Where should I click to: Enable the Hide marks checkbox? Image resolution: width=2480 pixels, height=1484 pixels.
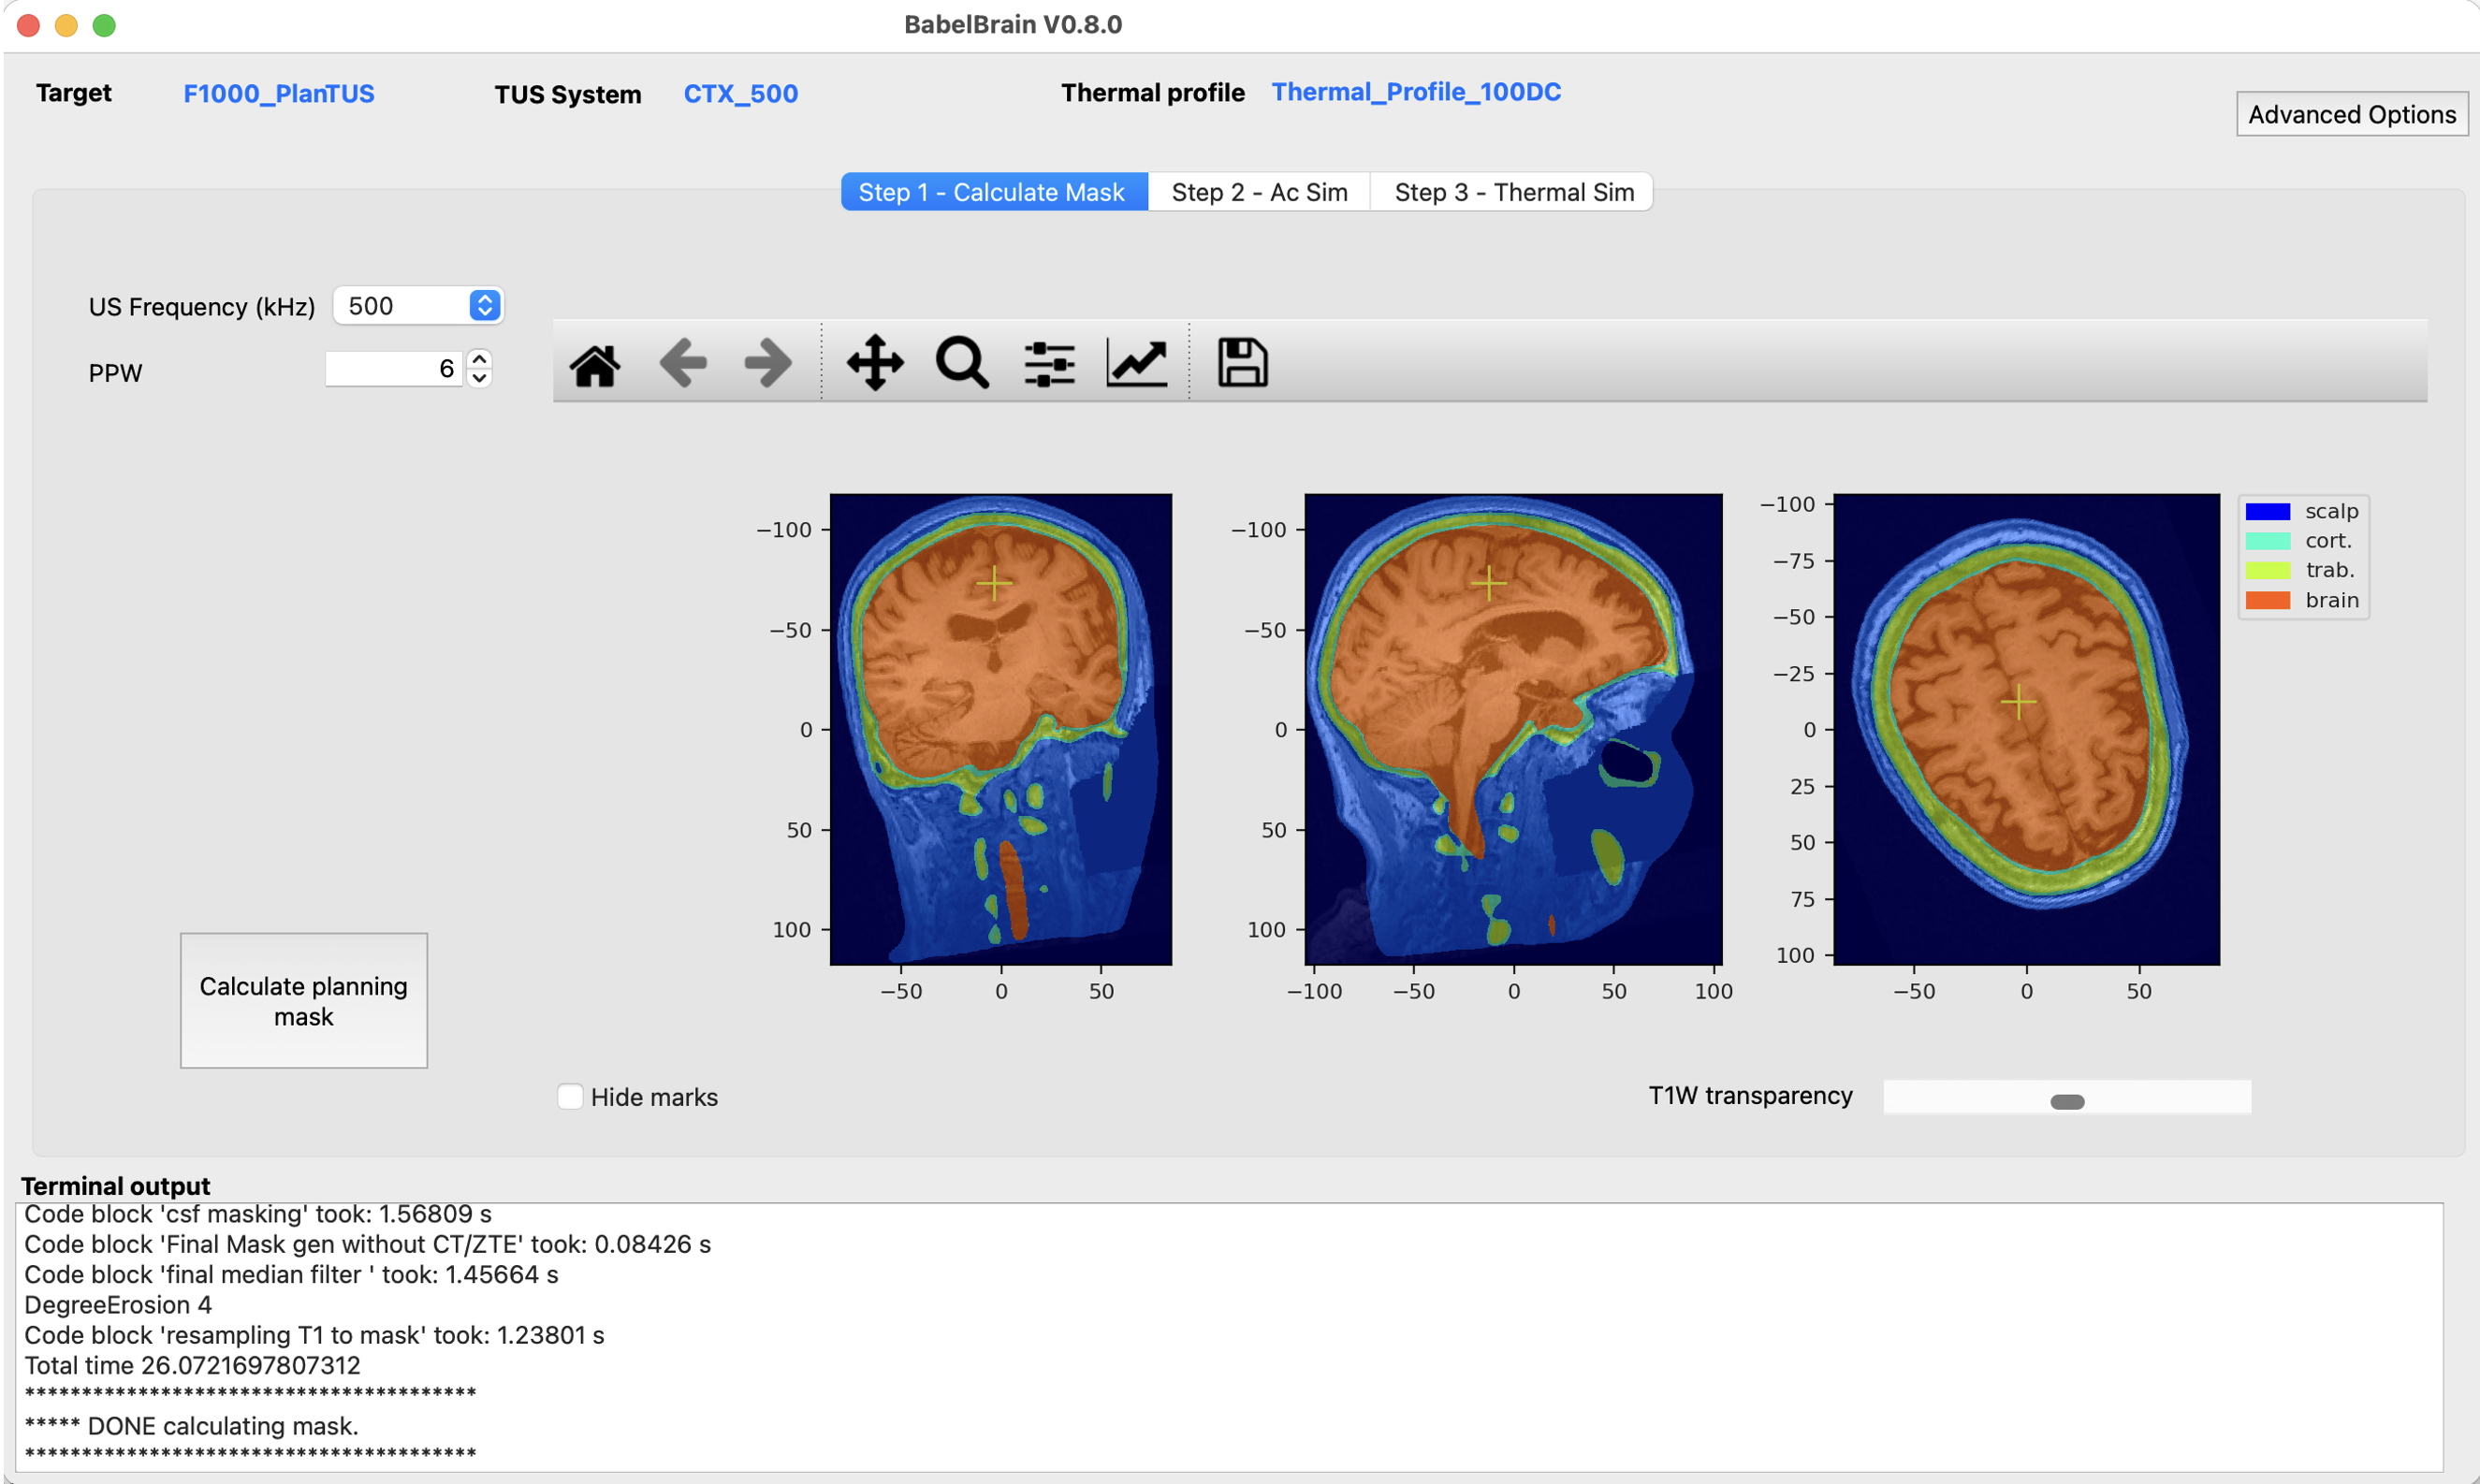570,1097
